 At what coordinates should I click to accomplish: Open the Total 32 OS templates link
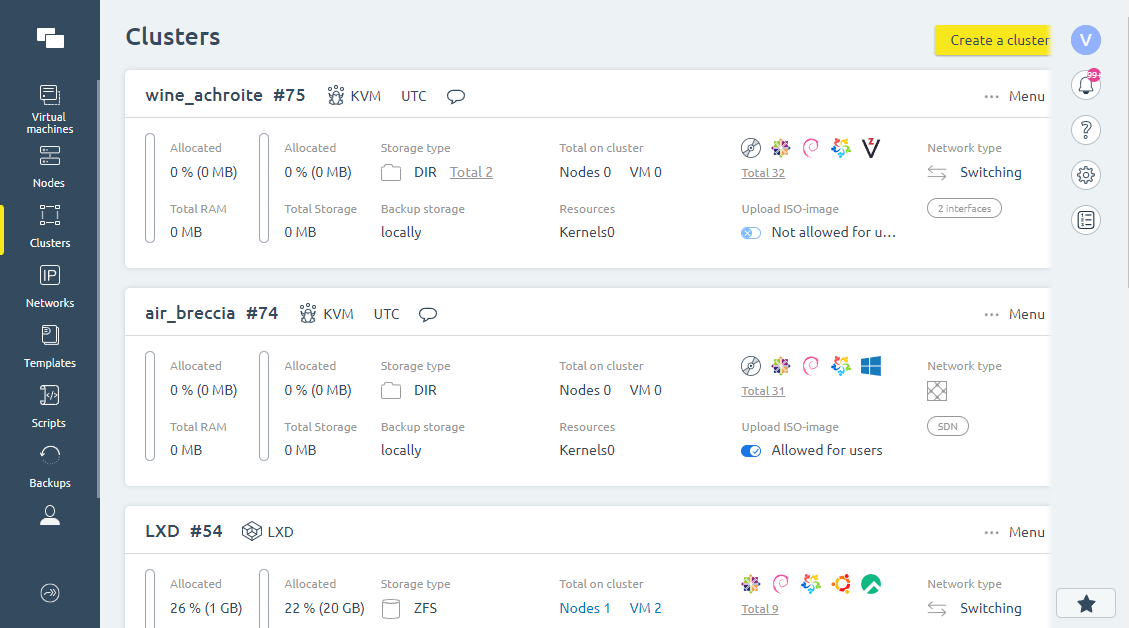pos(763,173)
